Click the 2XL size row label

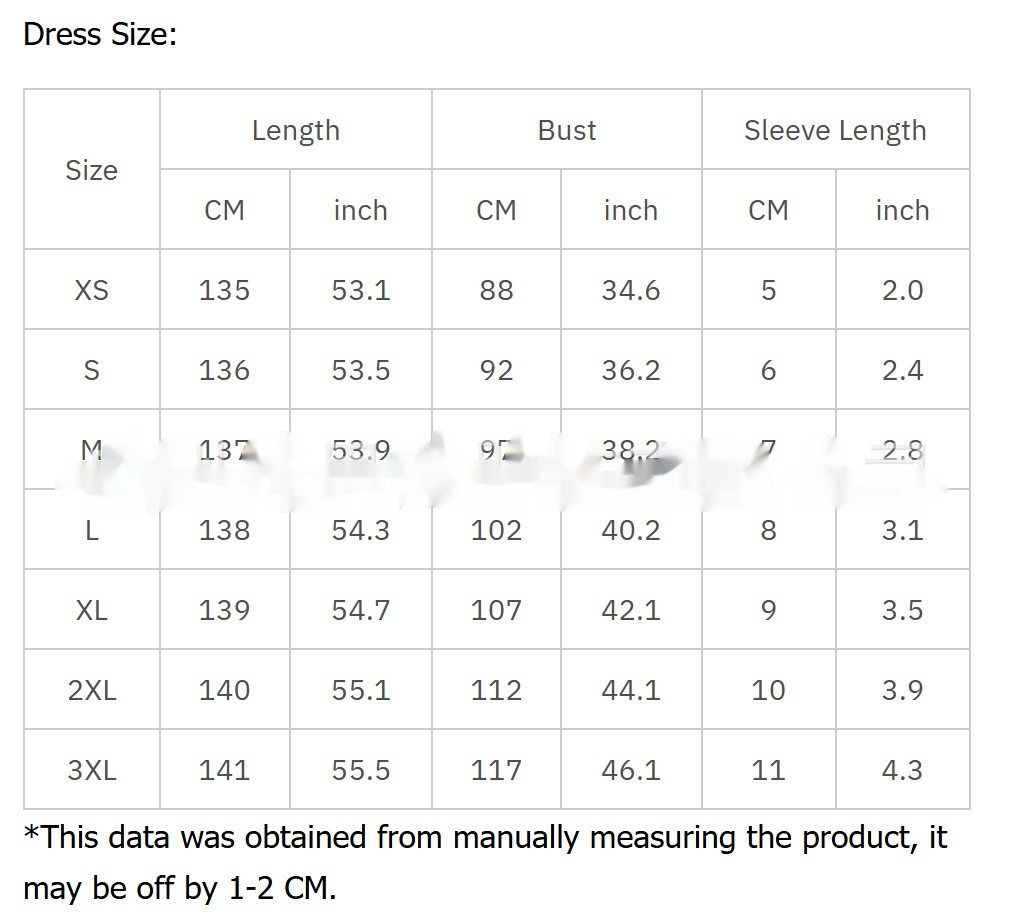pyautogui.click(x=92, y=690)
